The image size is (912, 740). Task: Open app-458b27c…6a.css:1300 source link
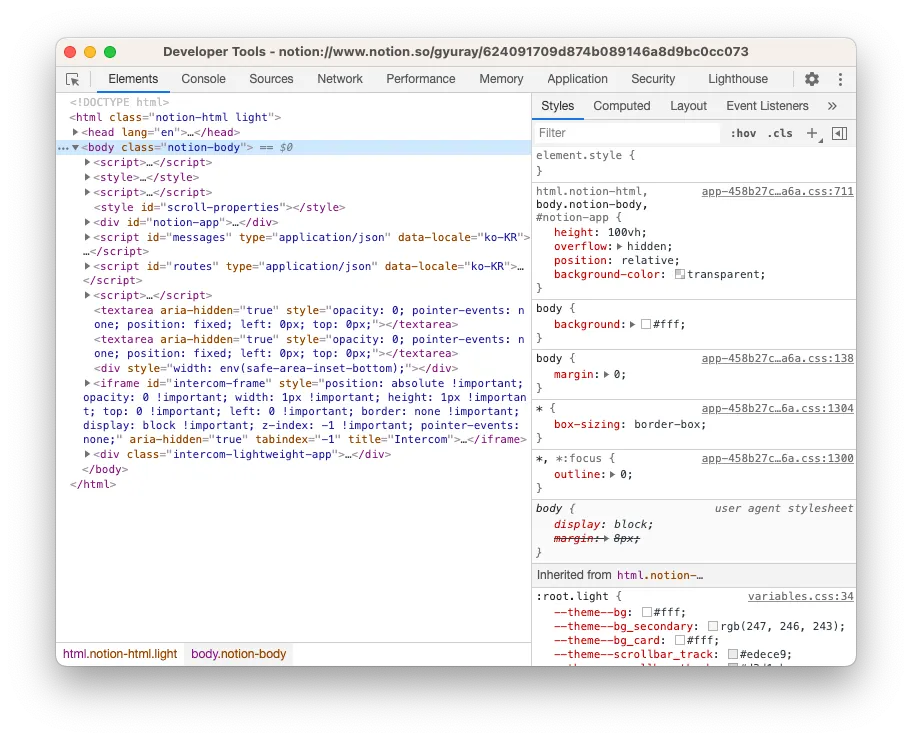[777, 458]
